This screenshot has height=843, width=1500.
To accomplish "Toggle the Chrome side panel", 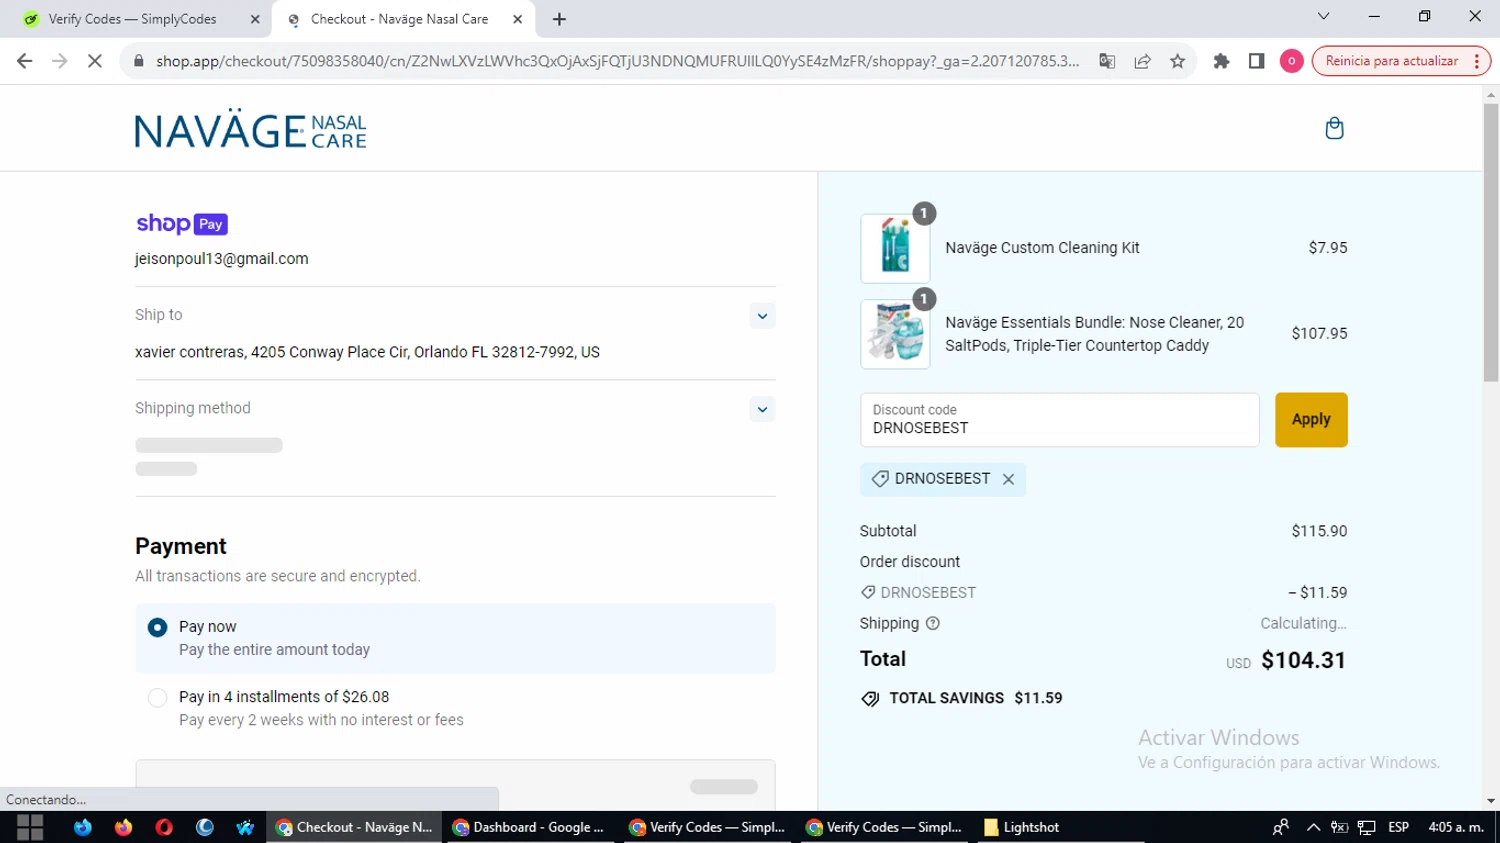I will (1257, 61).
